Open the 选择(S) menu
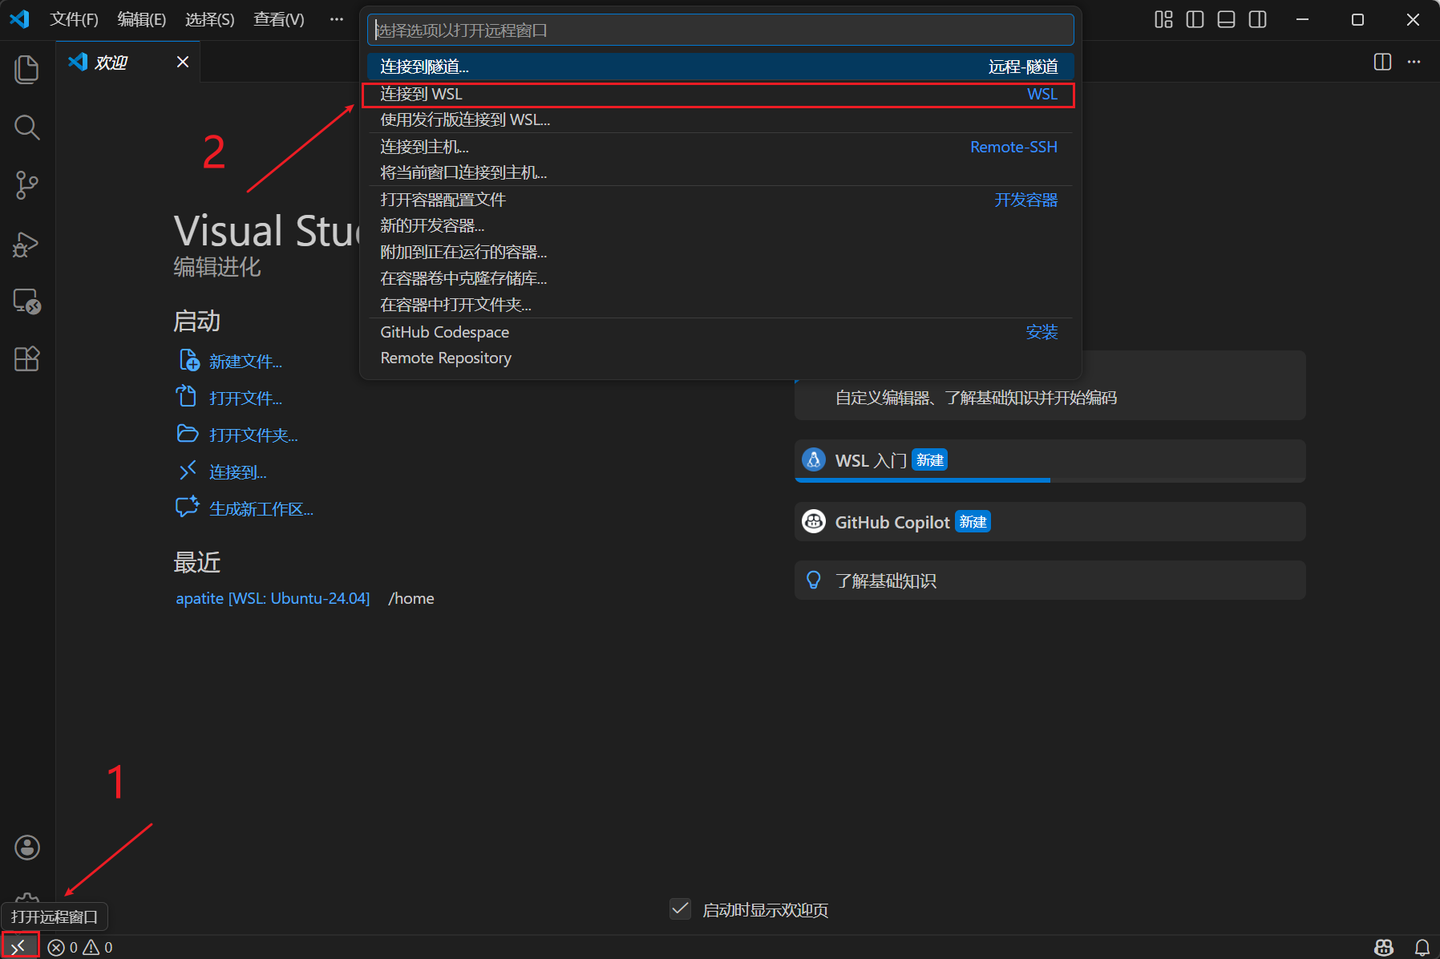The width and height of the screenshot is (1440, 959). tap(210, 20)
